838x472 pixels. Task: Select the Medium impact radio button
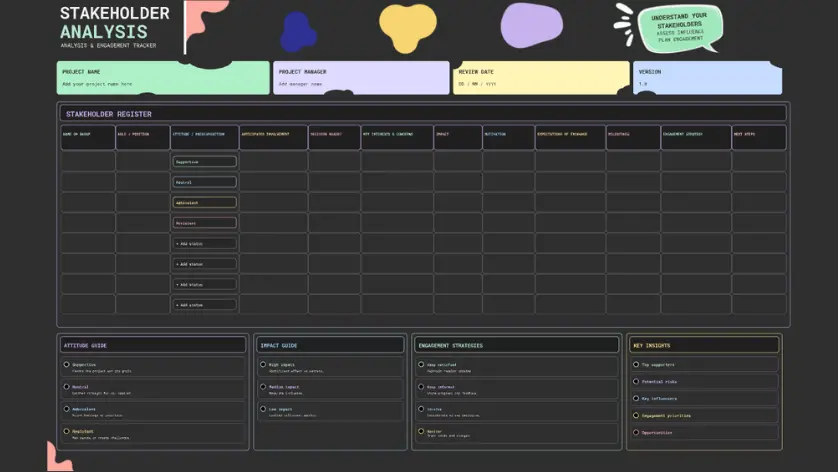click(263, 386)
